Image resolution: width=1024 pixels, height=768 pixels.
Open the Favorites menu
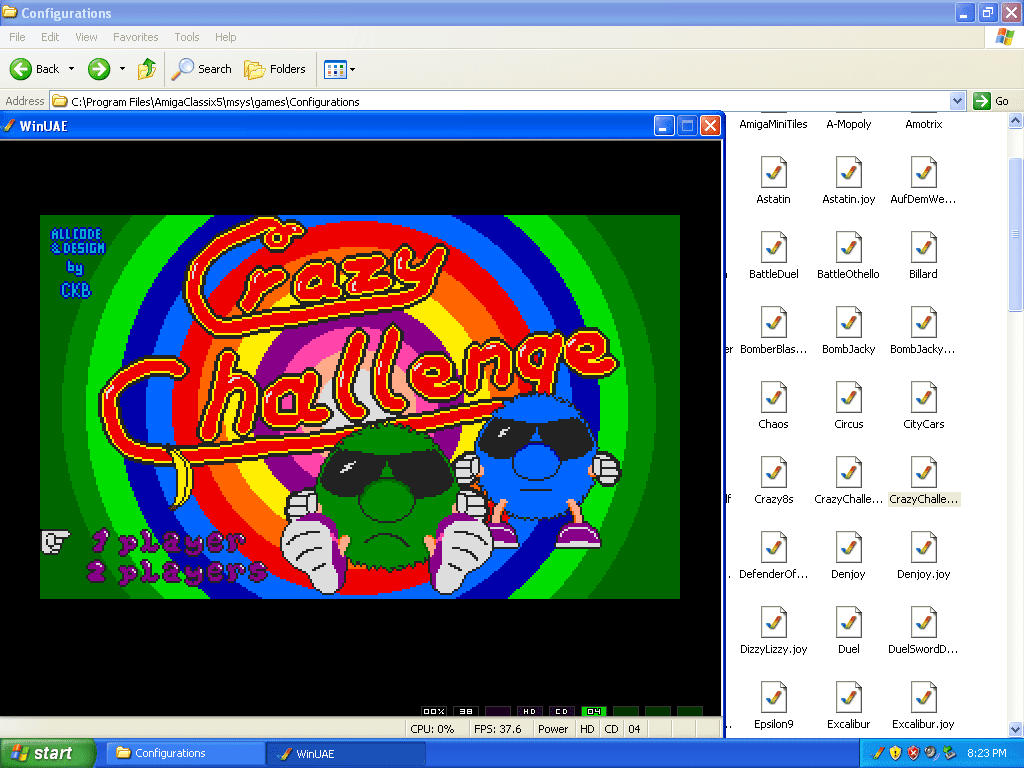click(x=135, y=37)
